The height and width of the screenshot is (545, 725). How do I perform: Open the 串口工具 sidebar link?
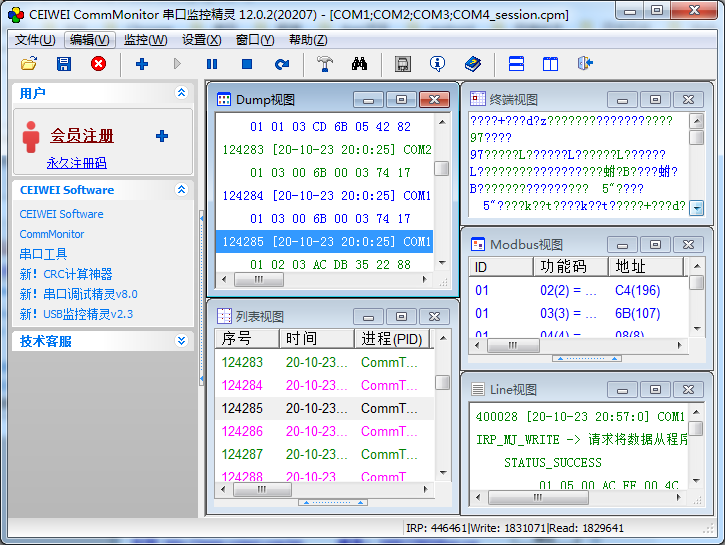(43, 254)
